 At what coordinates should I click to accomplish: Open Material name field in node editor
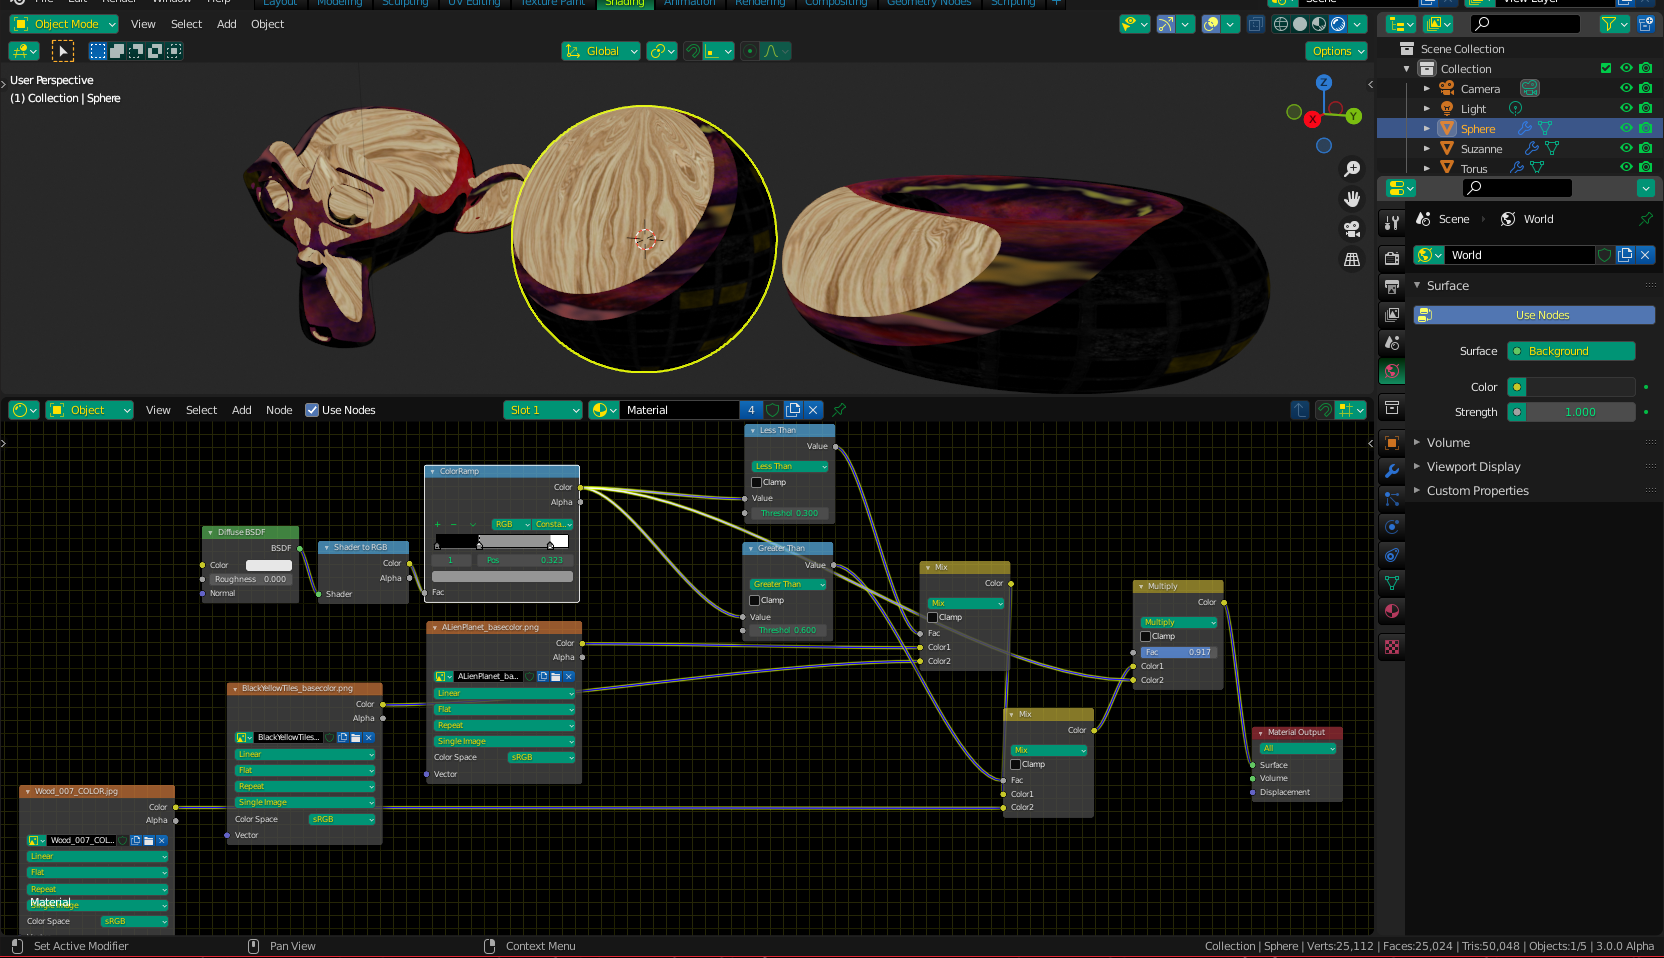680,410
